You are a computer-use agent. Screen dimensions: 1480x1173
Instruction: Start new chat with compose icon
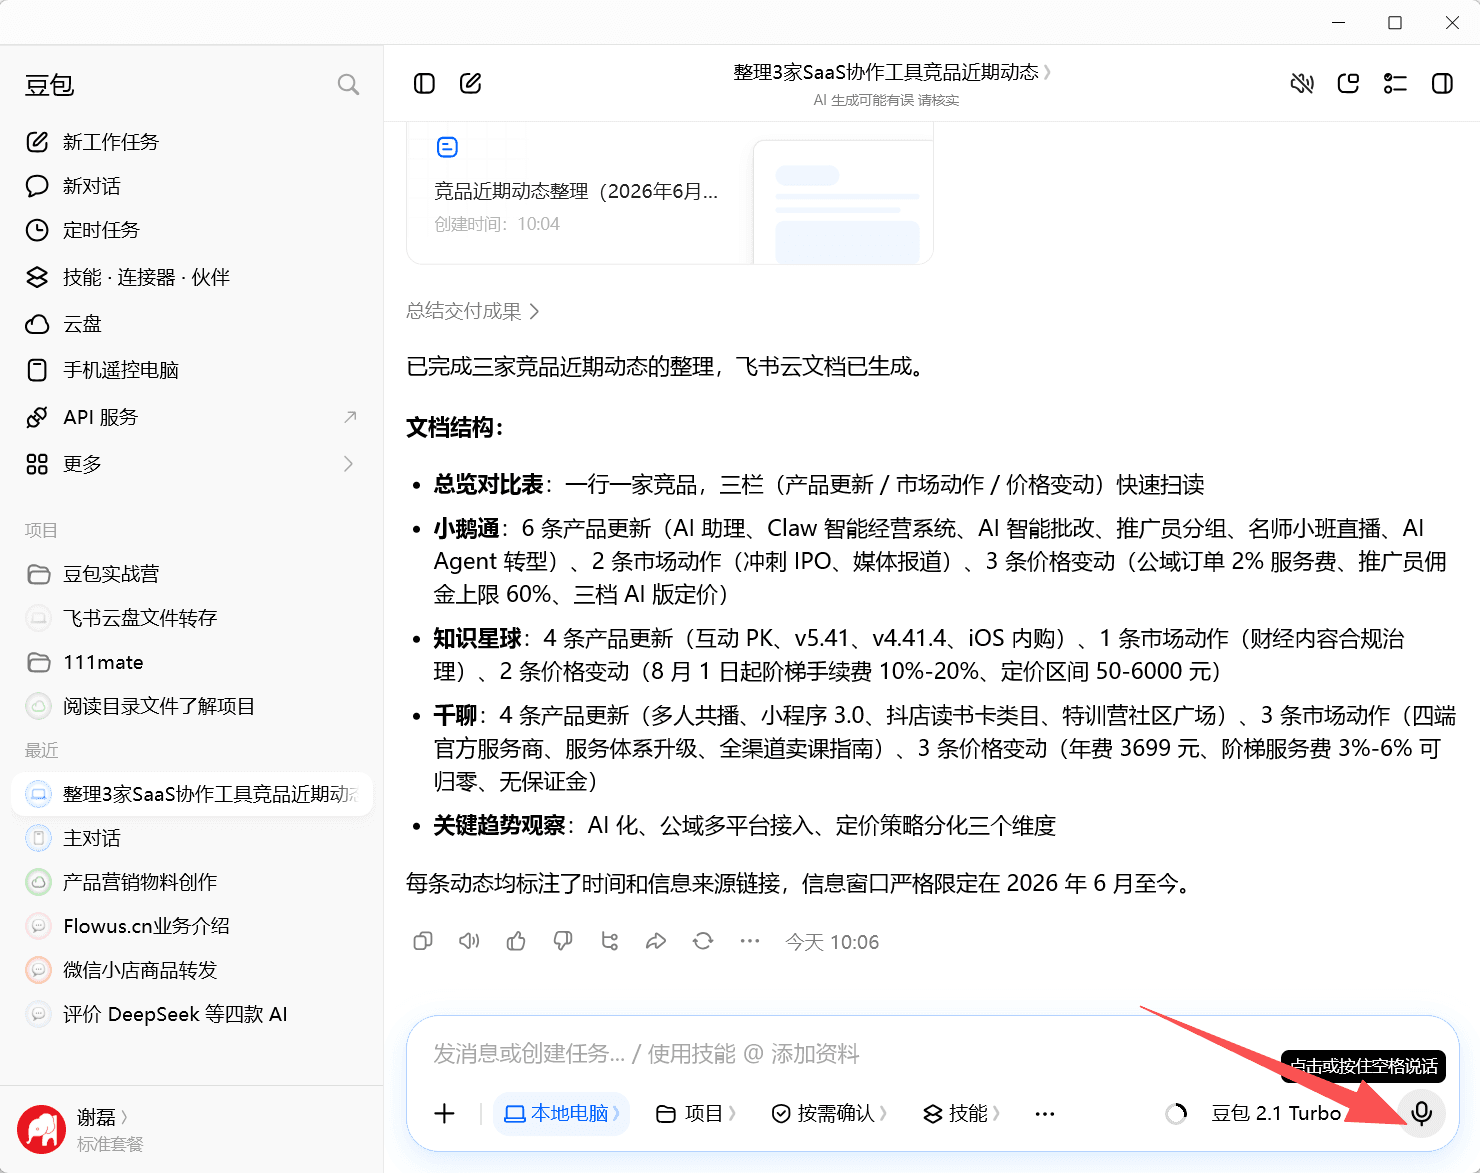(x=470, y=83)
